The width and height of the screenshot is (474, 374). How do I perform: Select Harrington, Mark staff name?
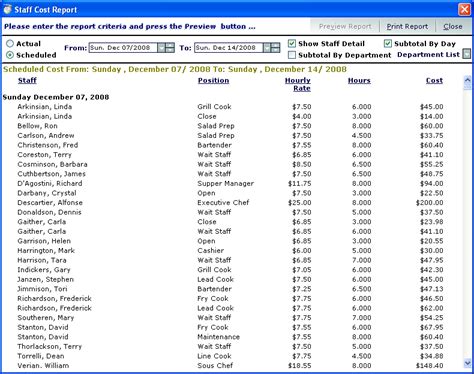pos(46,251)
